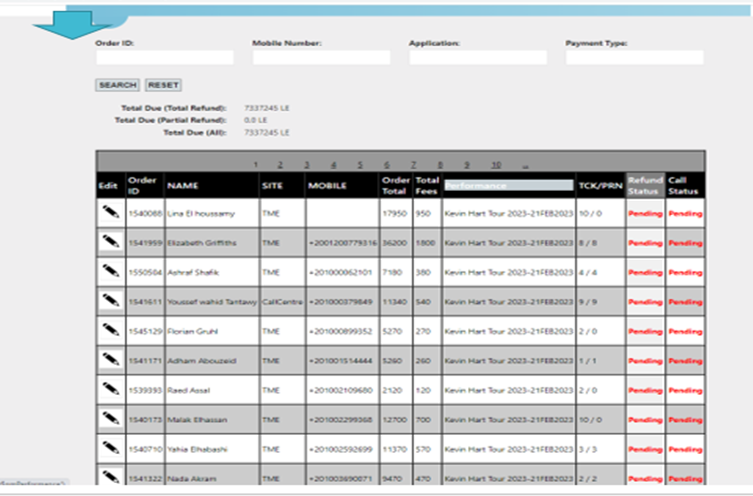Click edit pencil for Florian Gruhl
The image size is (753, 496).
click(x=111, y=330)
